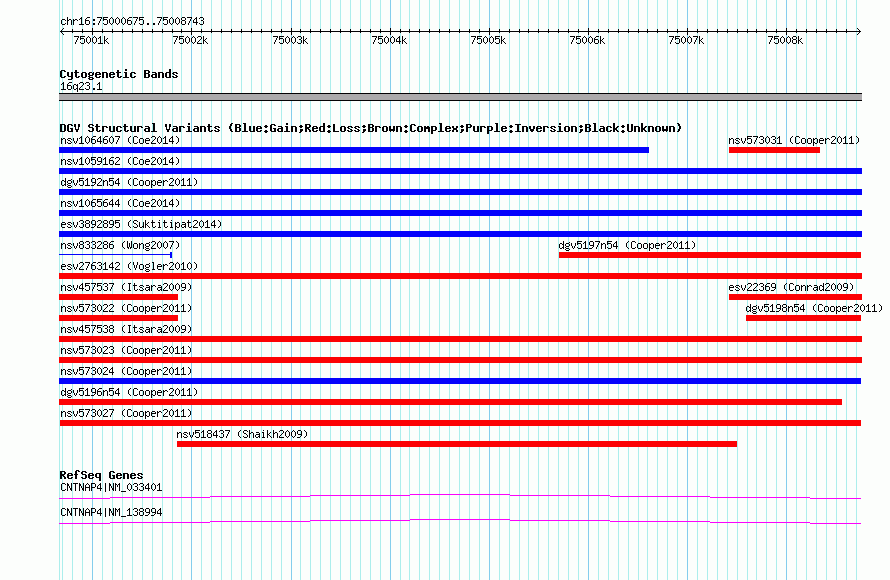Open the nsv1059162 (Coe2014) variant label
Image resolution: width=890 pixels, height=580 pixels.
(x=120, y=161)
